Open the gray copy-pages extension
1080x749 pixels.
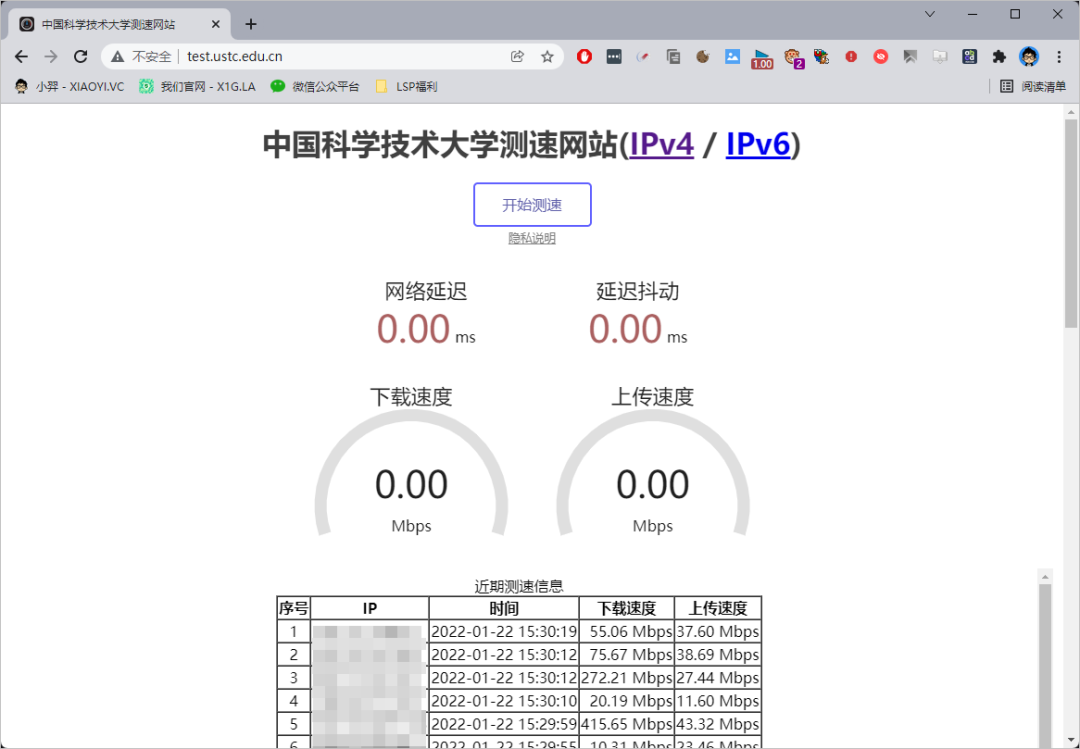pyautogui.click(x=673, y=57)
